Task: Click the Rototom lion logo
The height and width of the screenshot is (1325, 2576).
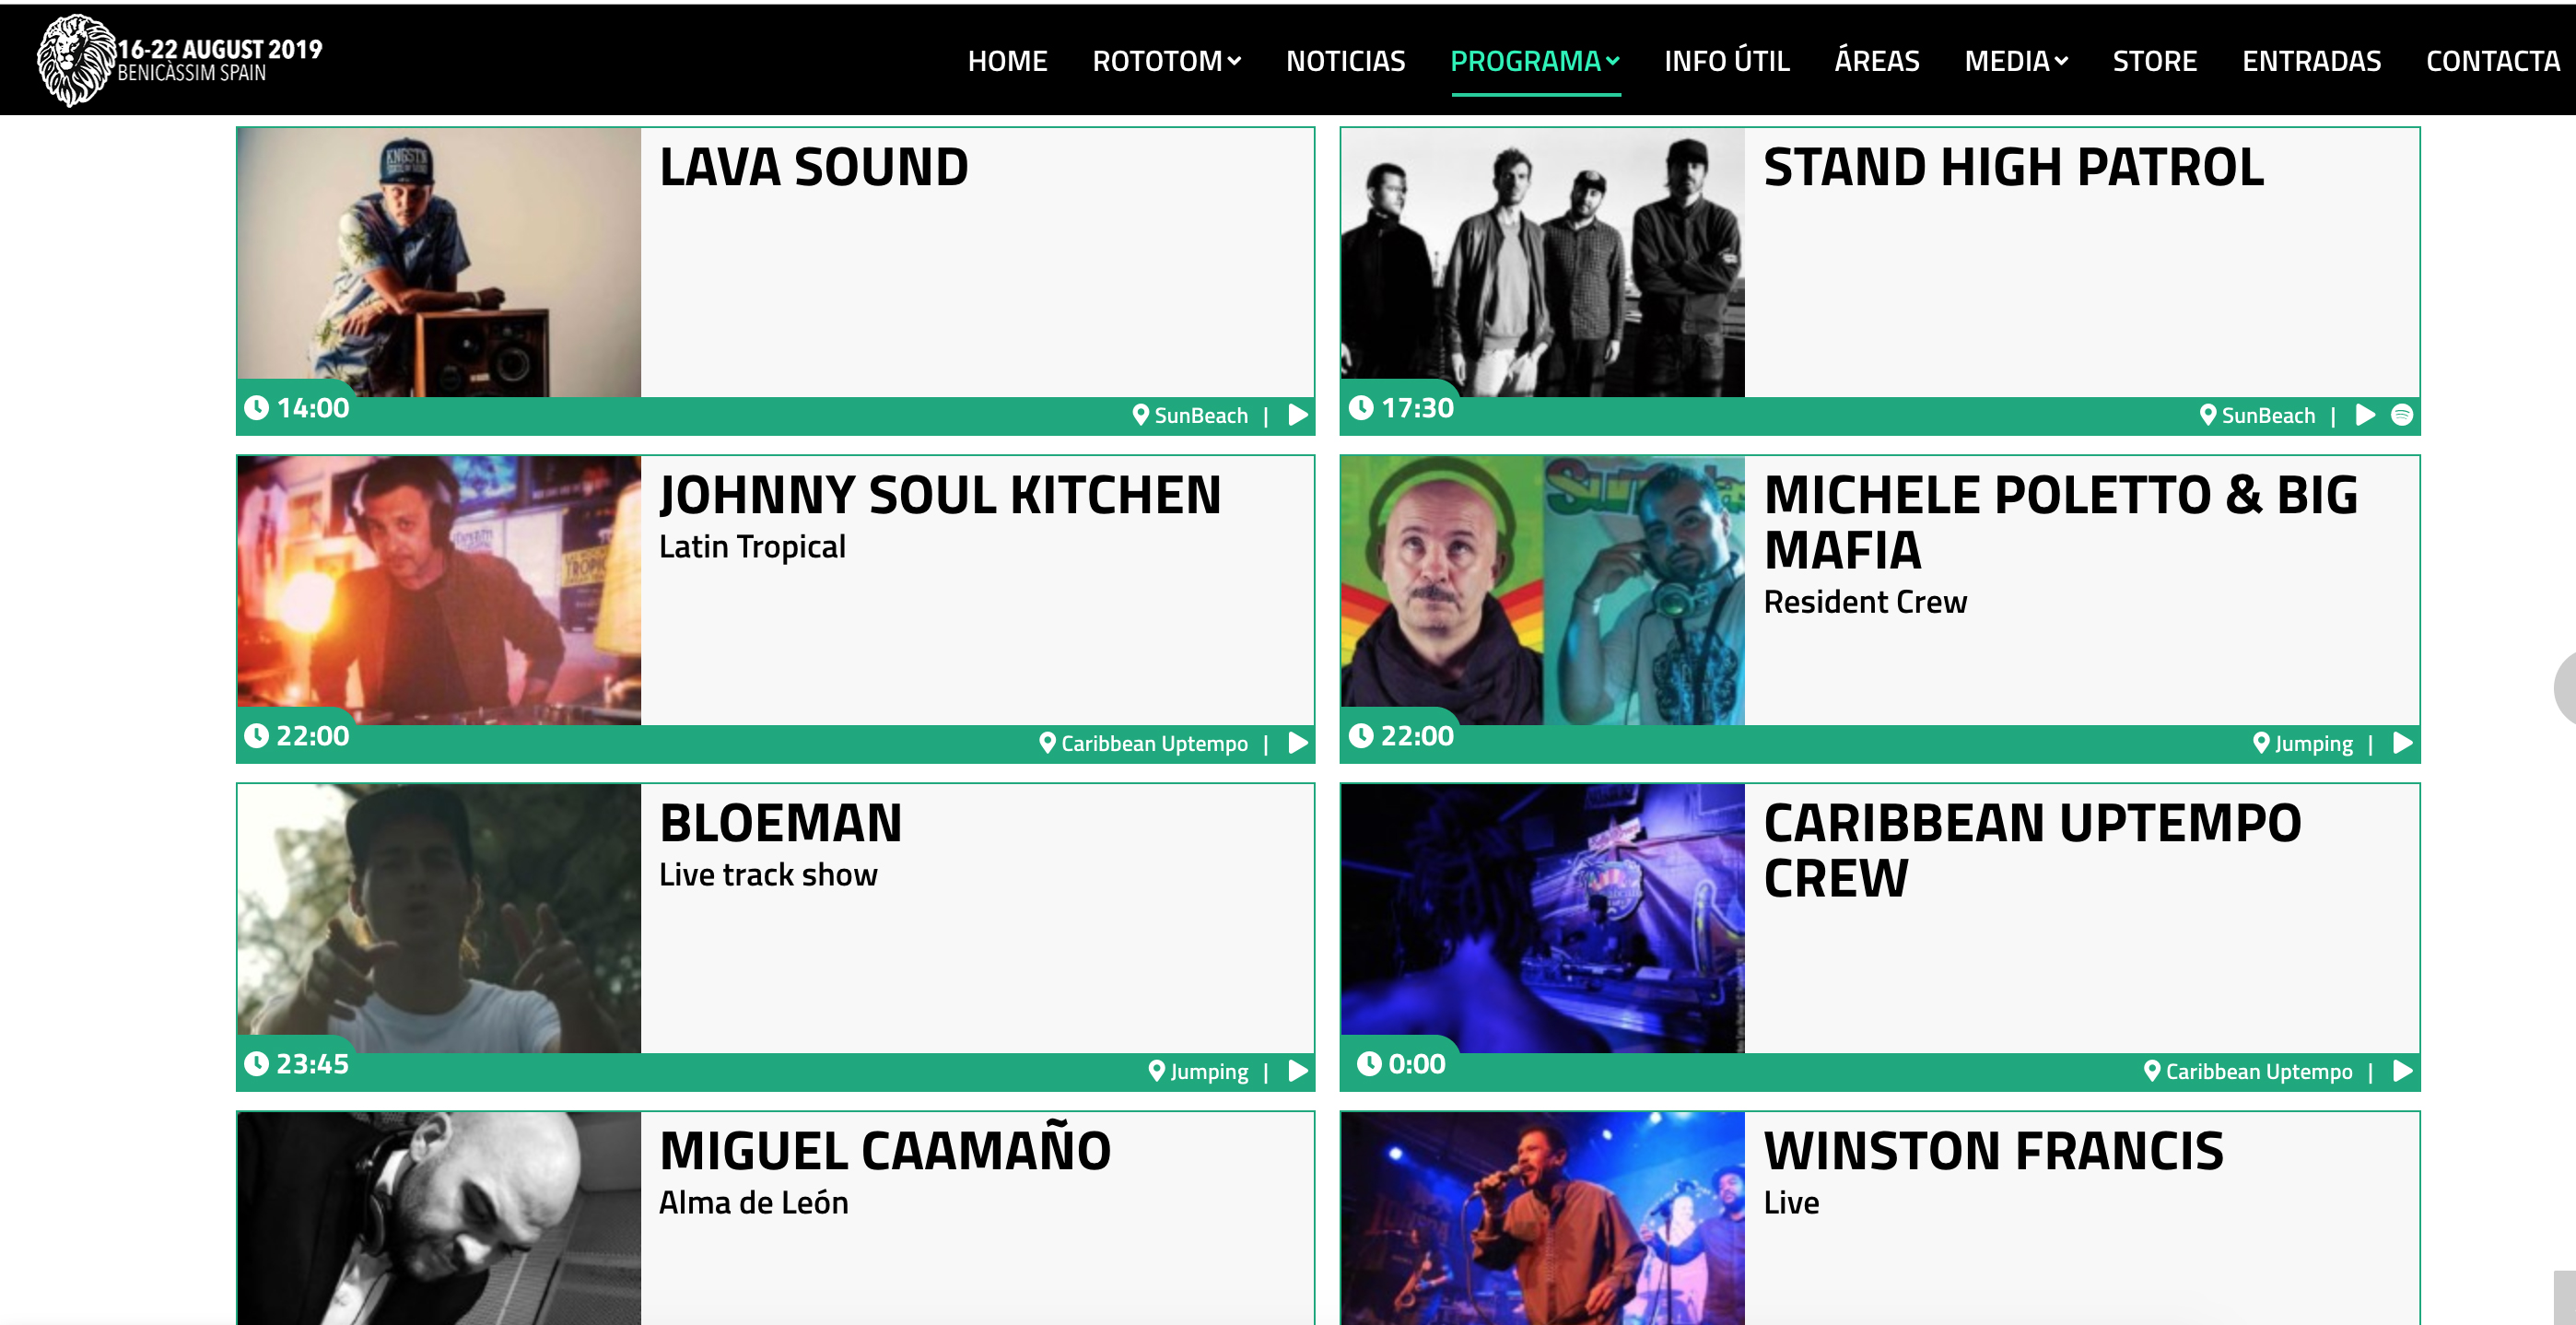Action: click(x=76, y=60)
